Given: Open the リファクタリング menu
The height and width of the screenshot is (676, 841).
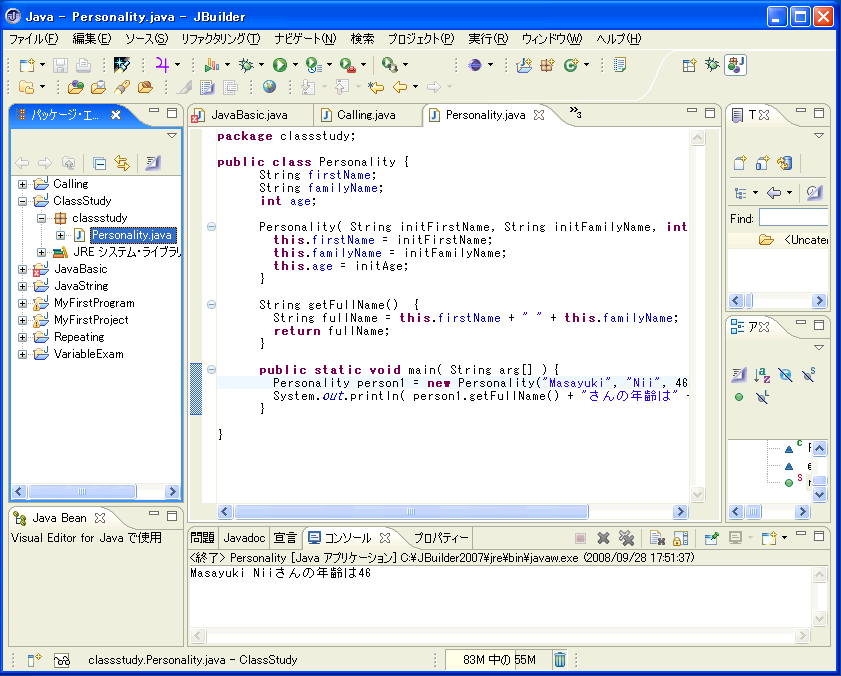Looking at the screenshot, I should click(220, 39).
